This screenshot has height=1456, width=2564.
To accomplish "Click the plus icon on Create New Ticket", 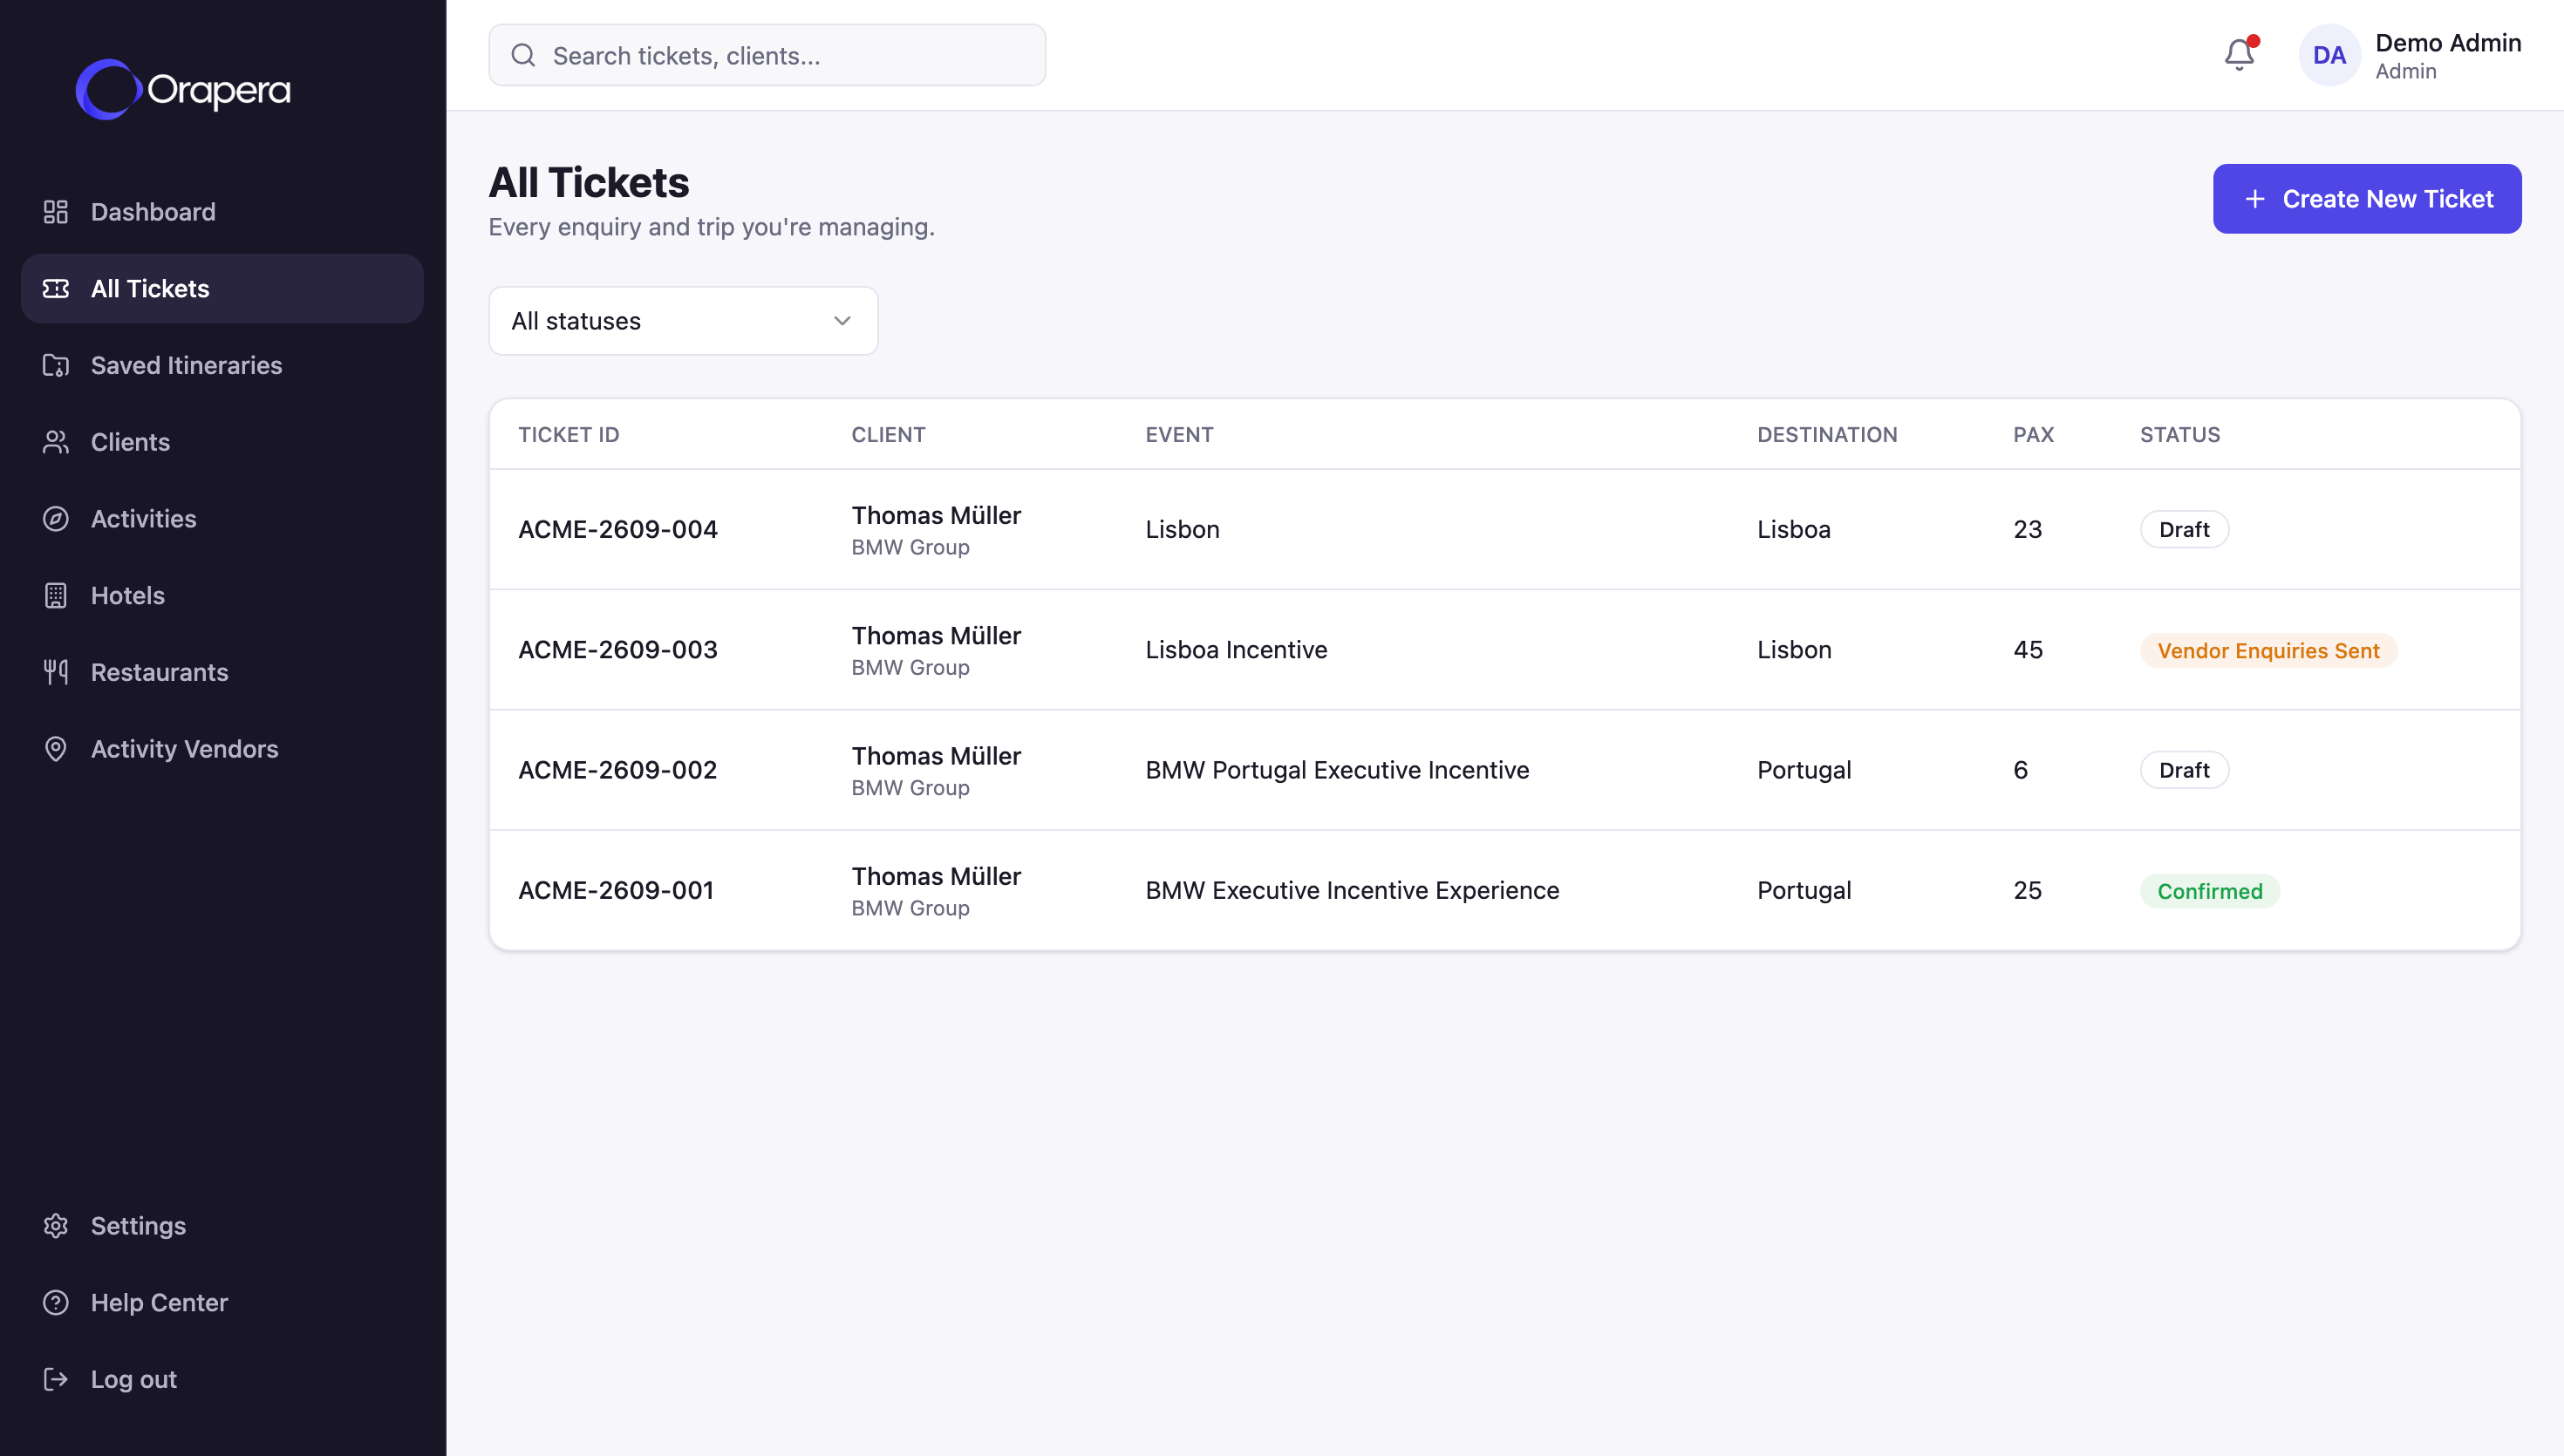I will [x=2255, y=199].
